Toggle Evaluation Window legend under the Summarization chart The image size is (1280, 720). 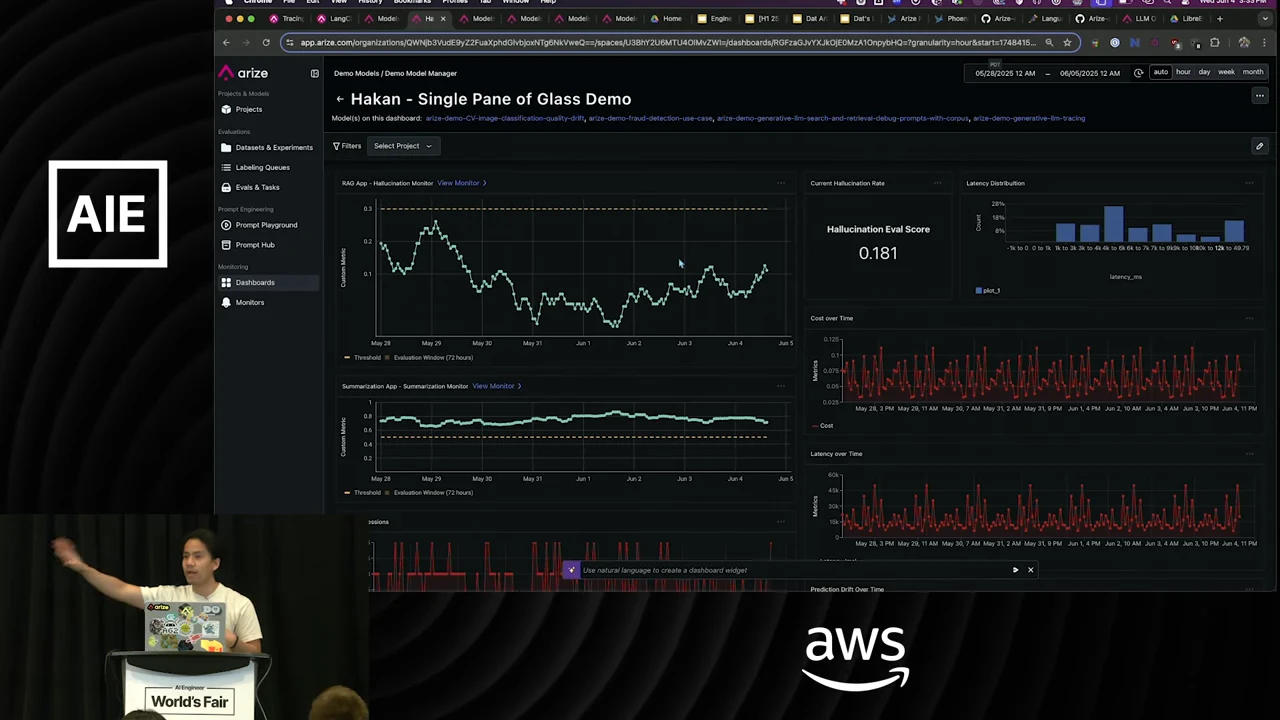click(x=429, y=492)
